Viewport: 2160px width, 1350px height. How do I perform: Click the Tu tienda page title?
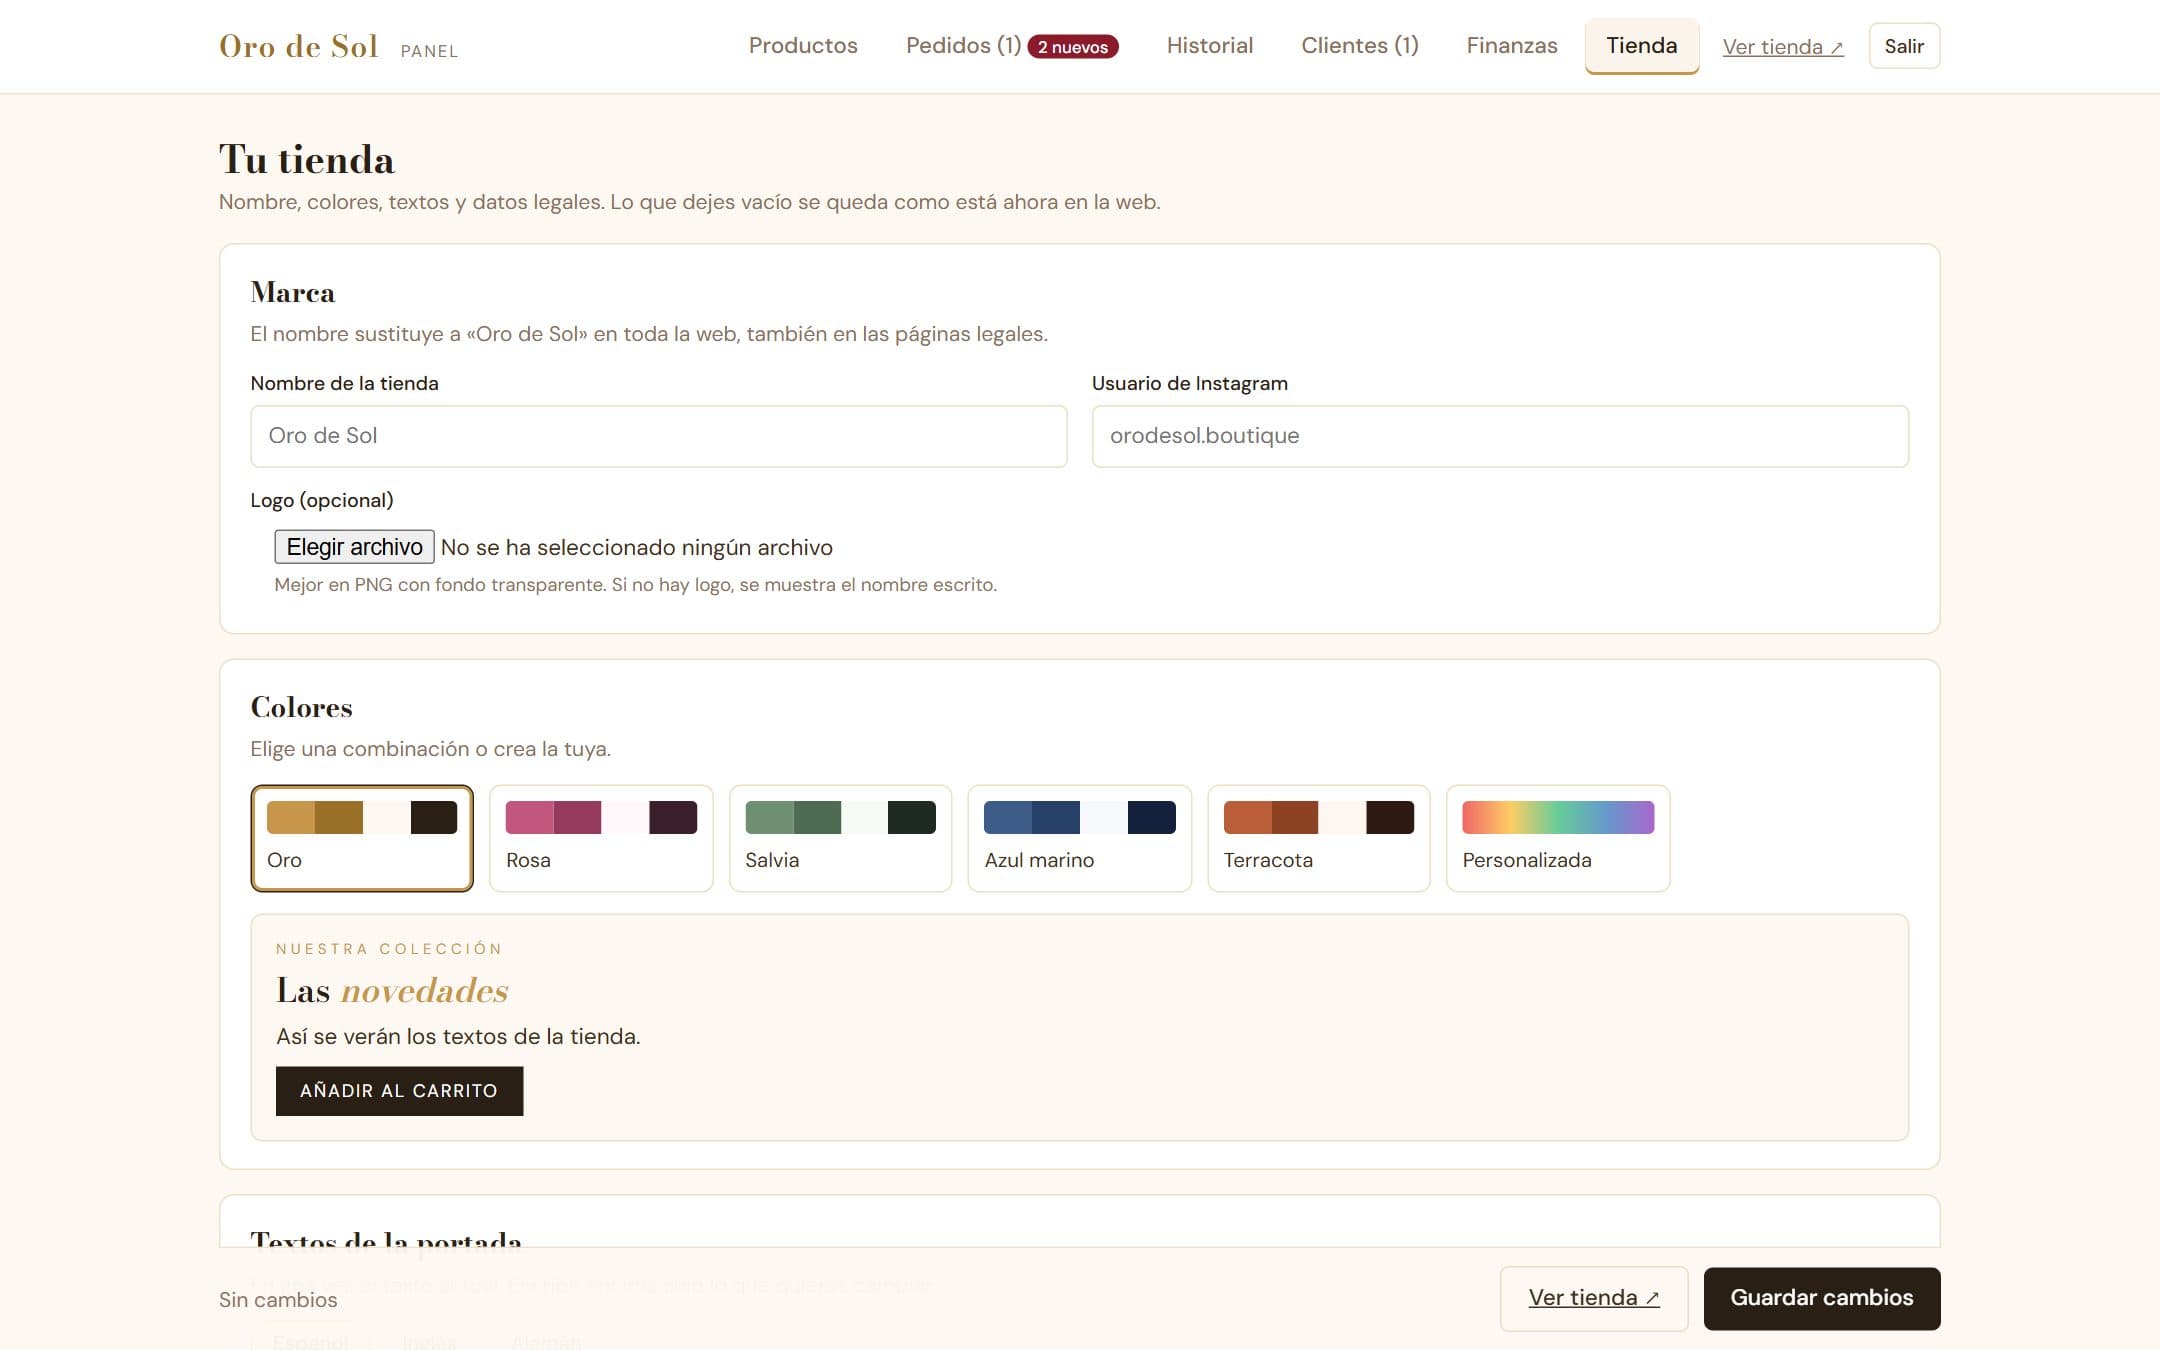(x=306, y=160)
